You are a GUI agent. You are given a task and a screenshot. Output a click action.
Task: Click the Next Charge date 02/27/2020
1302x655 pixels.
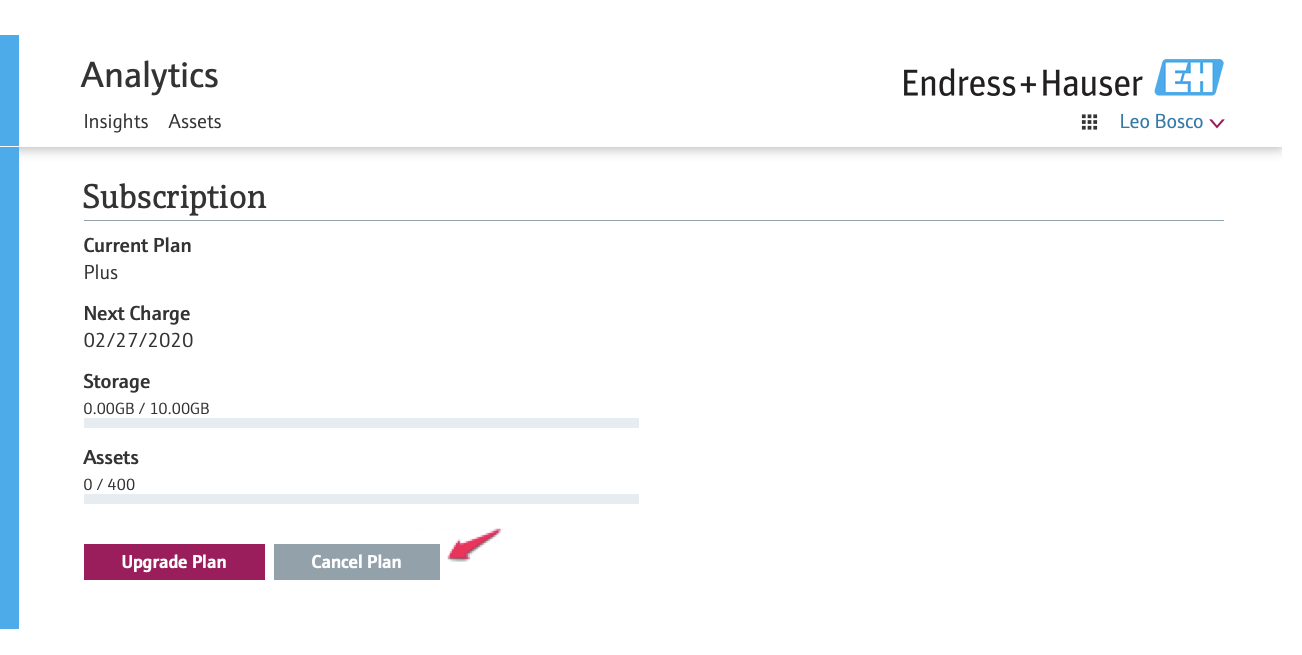click(x=139, y=340)
